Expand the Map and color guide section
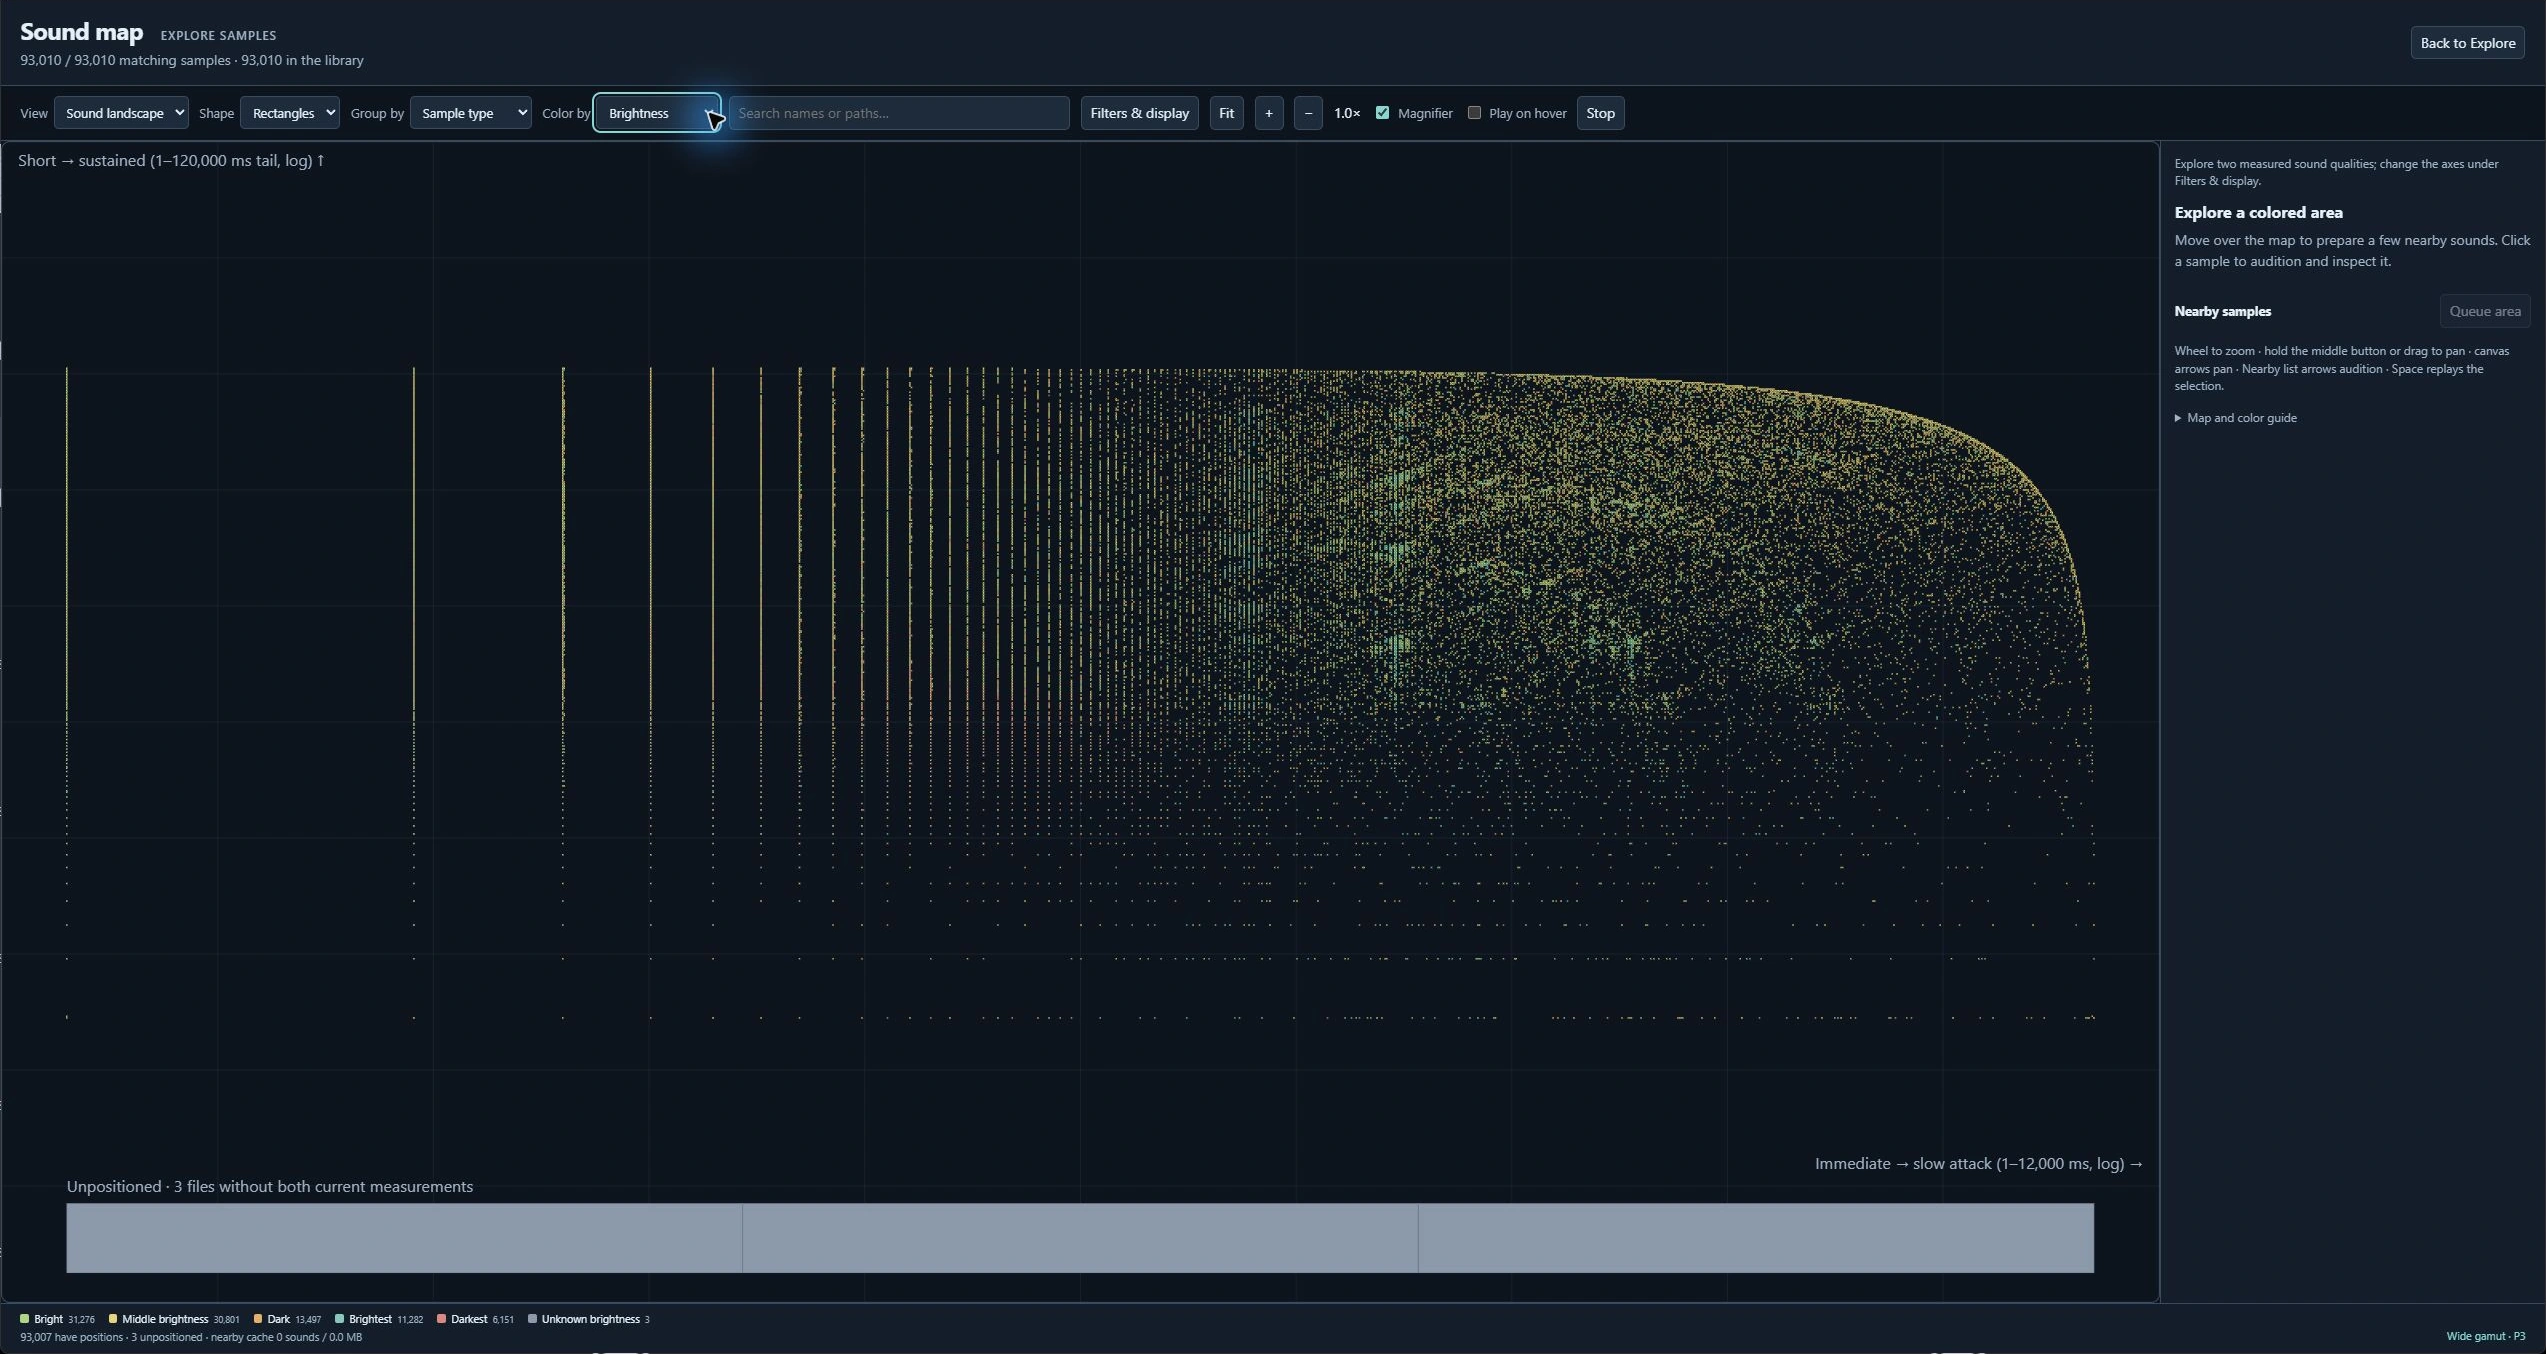This screenshot has height=1354, width=2546. (2236, 418)
